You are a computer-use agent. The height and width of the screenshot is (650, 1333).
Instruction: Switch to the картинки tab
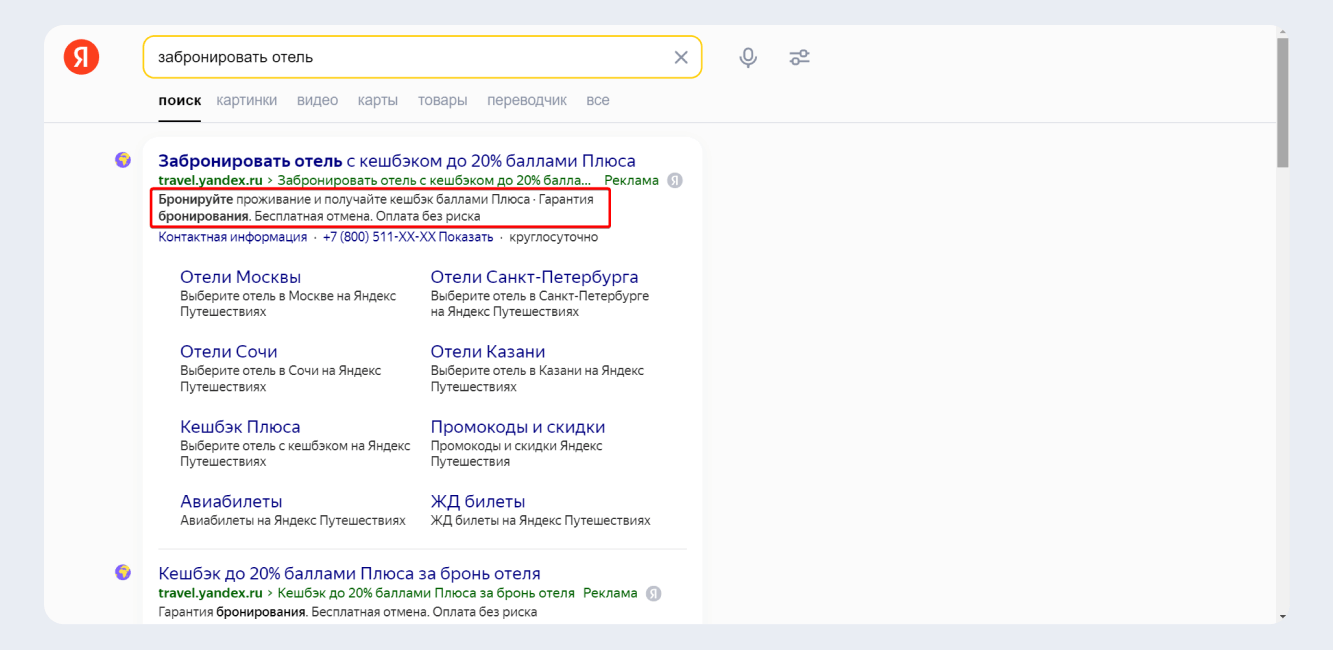(246, 100)
